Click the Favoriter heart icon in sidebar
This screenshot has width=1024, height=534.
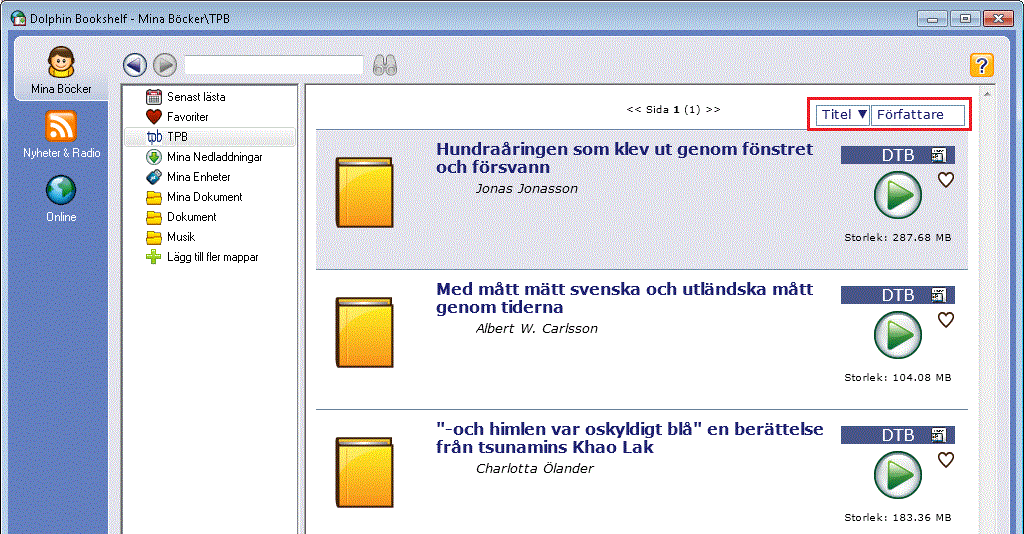(153, 117)
